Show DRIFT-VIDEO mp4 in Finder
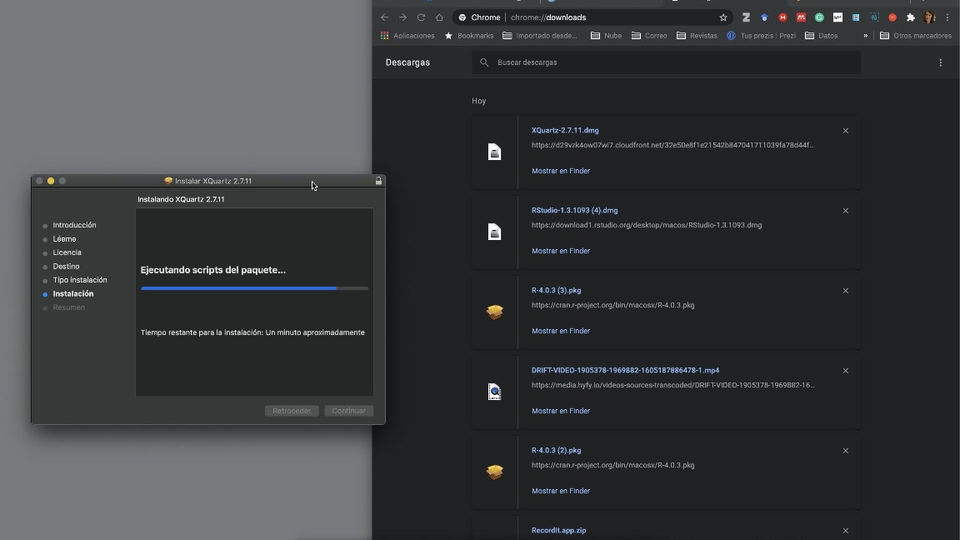 pyautogui.click(x=561, y=411)
